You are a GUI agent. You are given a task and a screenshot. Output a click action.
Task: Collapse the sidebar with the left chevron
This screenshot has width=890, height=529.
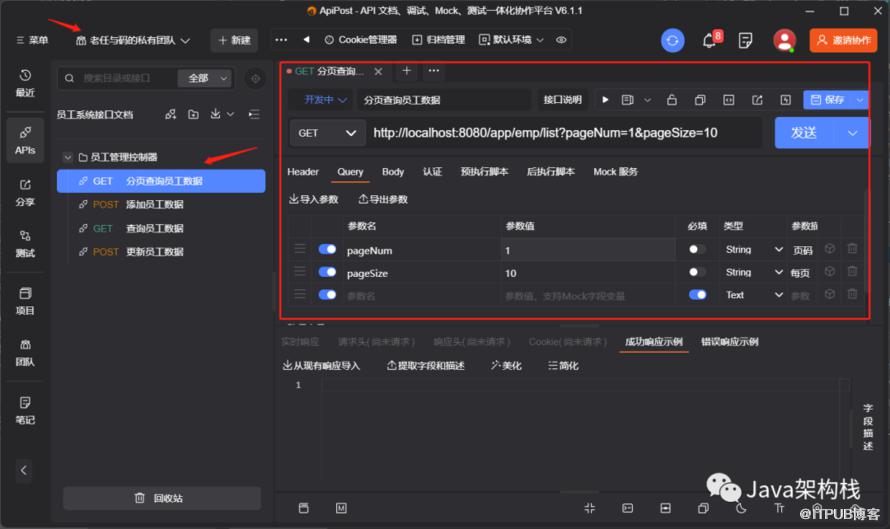pos(24,470)
